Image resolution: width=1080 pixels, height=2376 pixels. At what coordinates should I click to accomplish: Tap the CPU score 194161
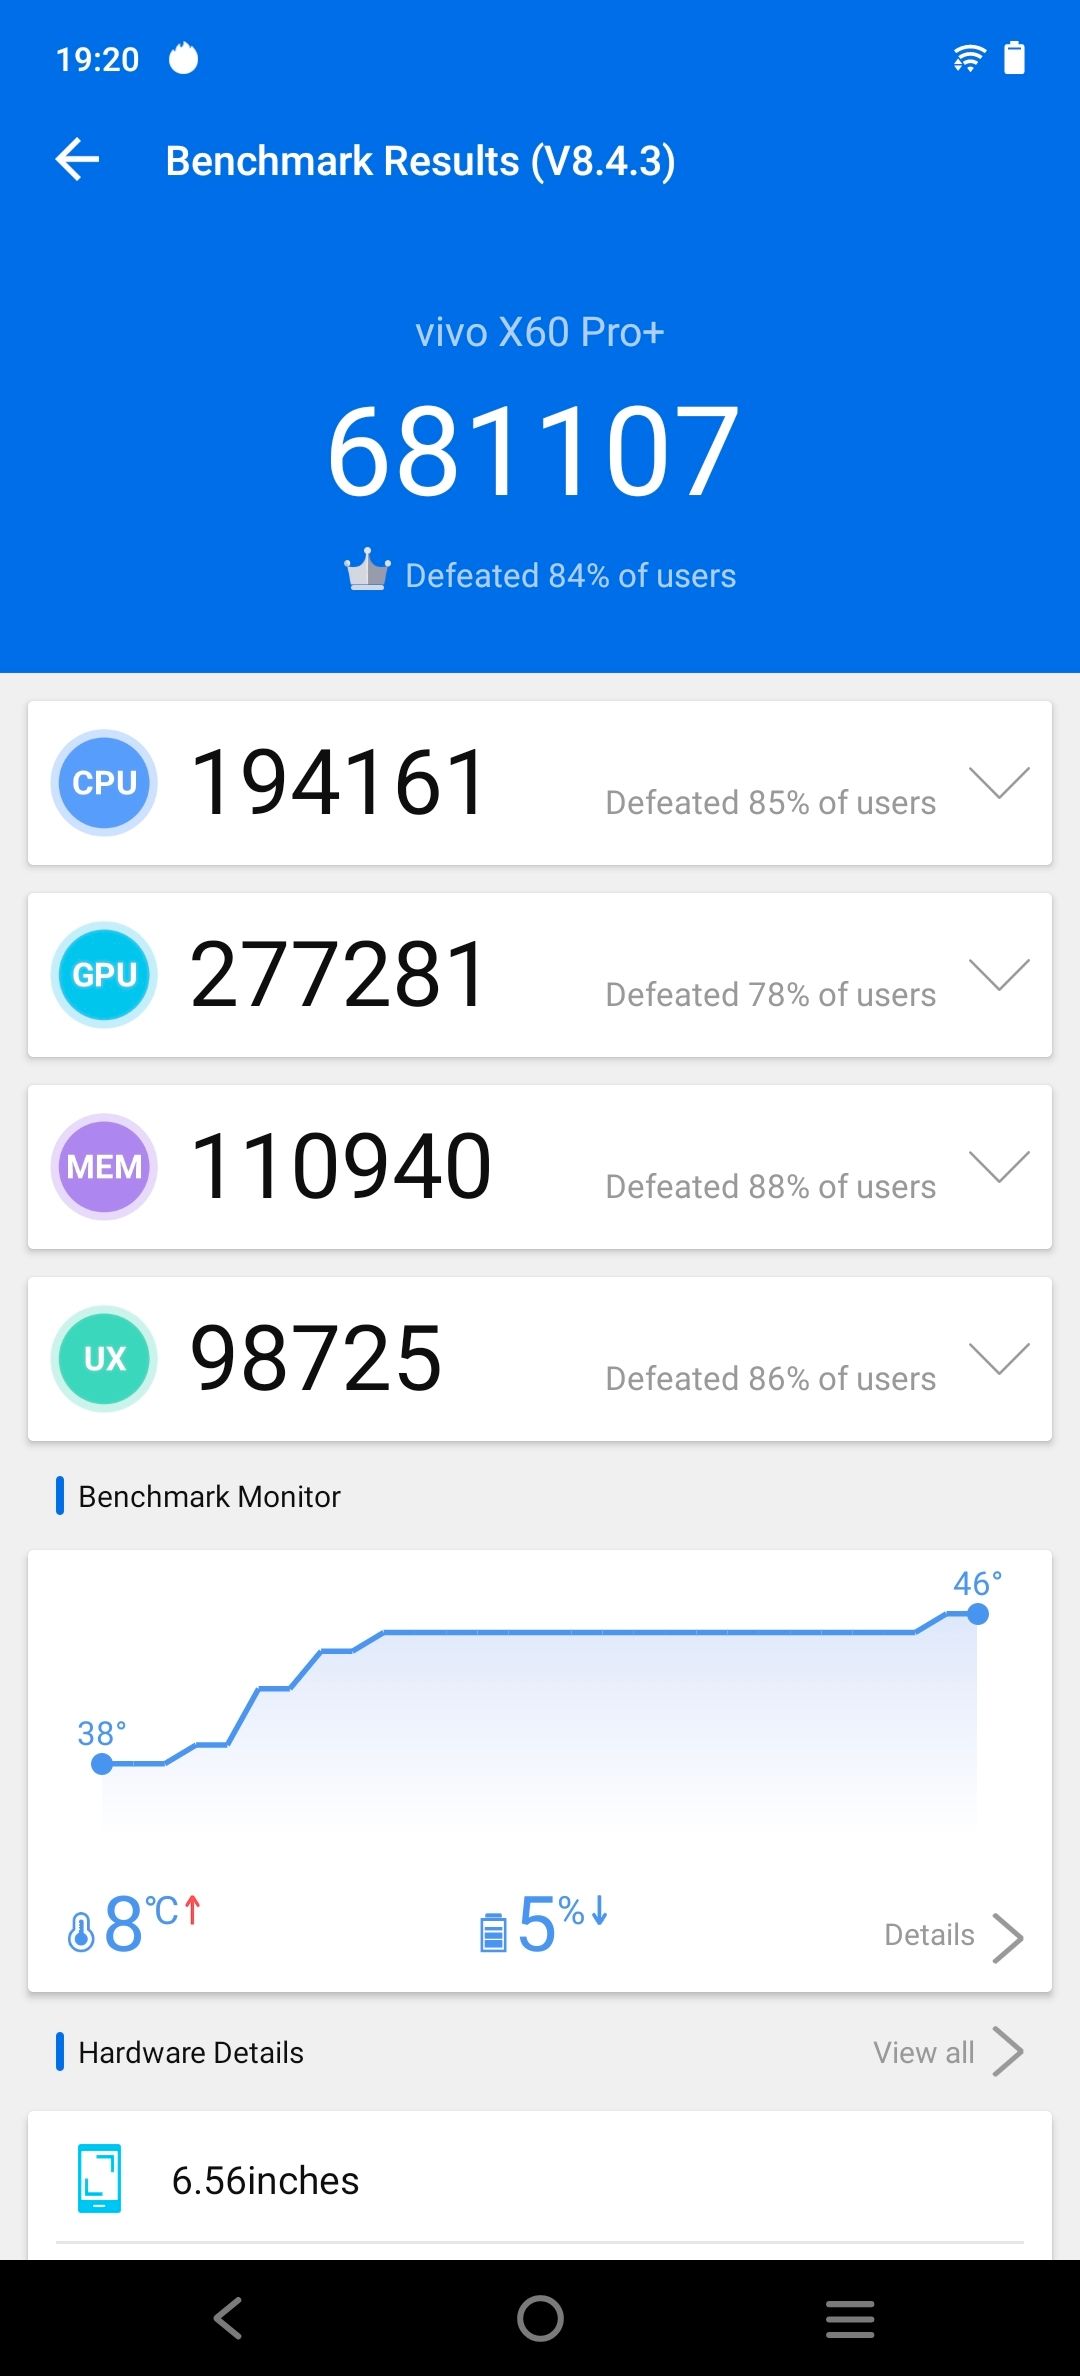click(x=339, y=782)
